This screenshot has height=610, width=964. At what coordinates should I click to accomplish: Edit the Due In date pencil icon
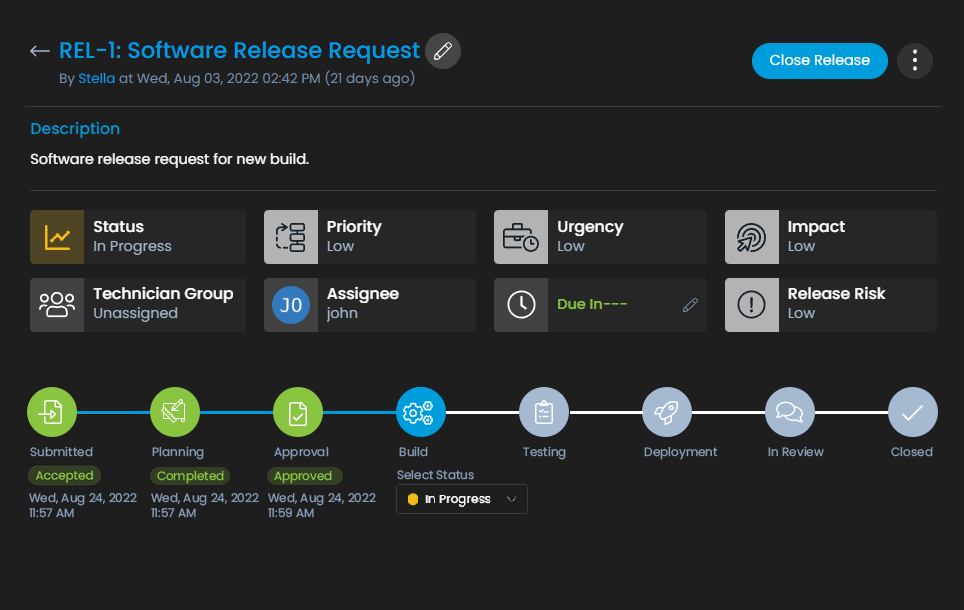[x=690, y=305]
